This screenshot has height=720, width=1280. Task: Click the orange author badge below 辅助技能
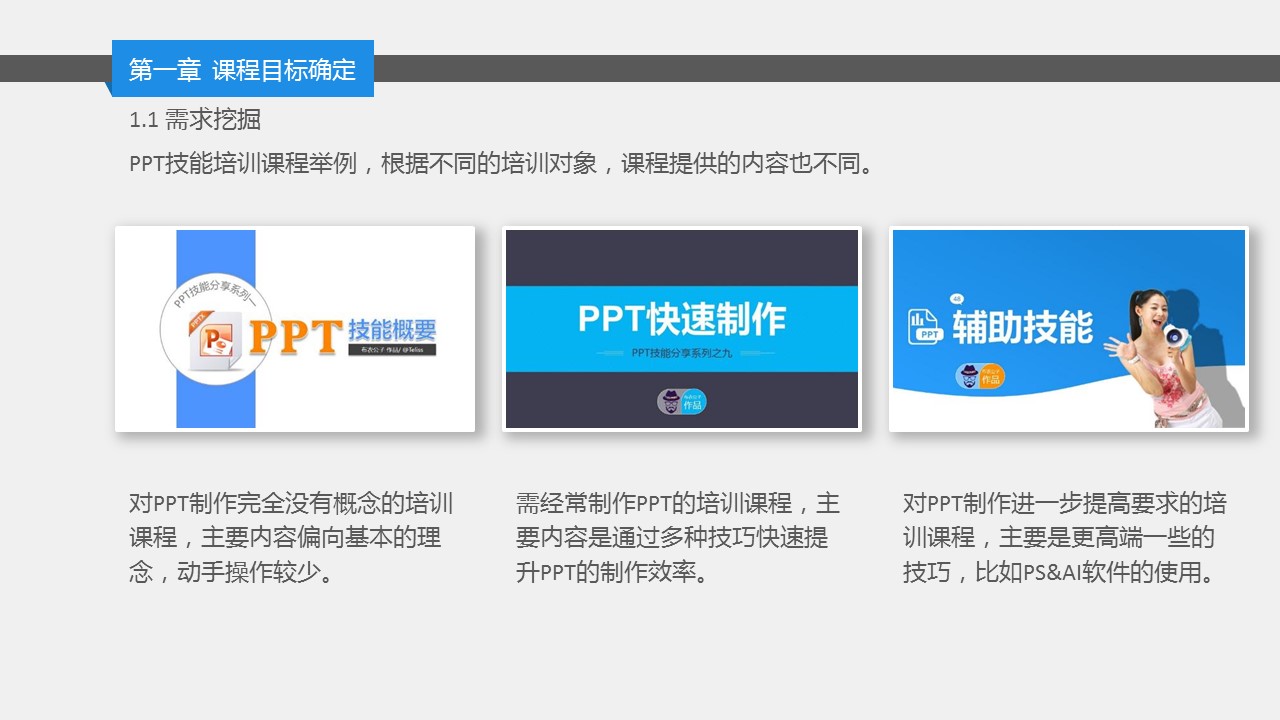(x=979, y=376)
